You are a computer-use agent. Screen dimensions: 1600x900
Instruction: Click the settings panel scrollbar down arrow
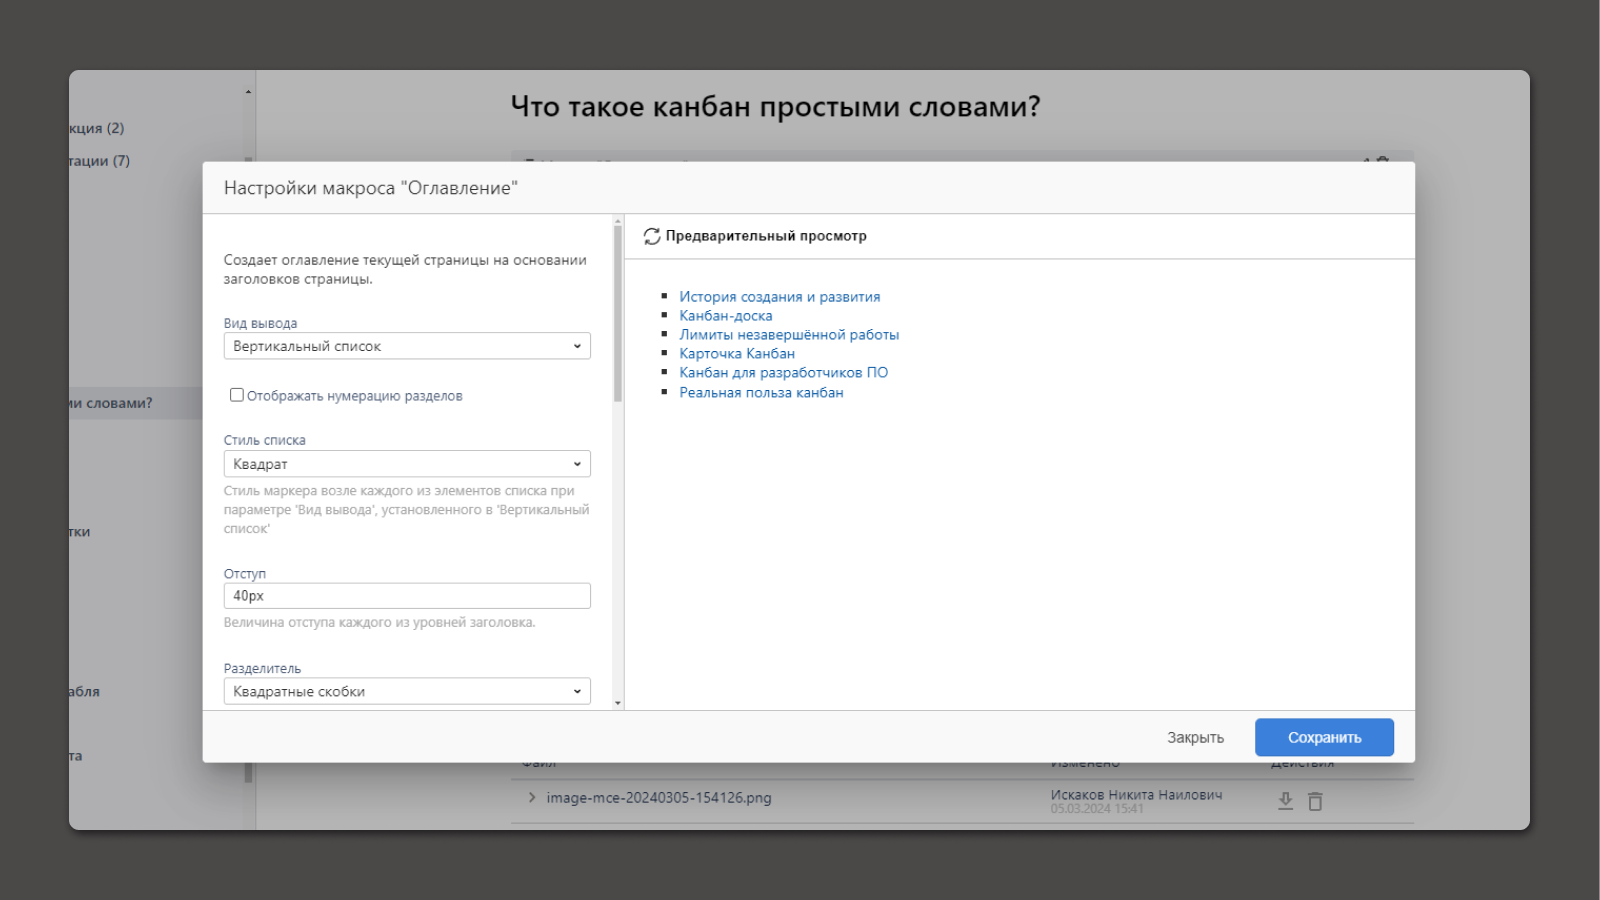(x=618, y=703)
